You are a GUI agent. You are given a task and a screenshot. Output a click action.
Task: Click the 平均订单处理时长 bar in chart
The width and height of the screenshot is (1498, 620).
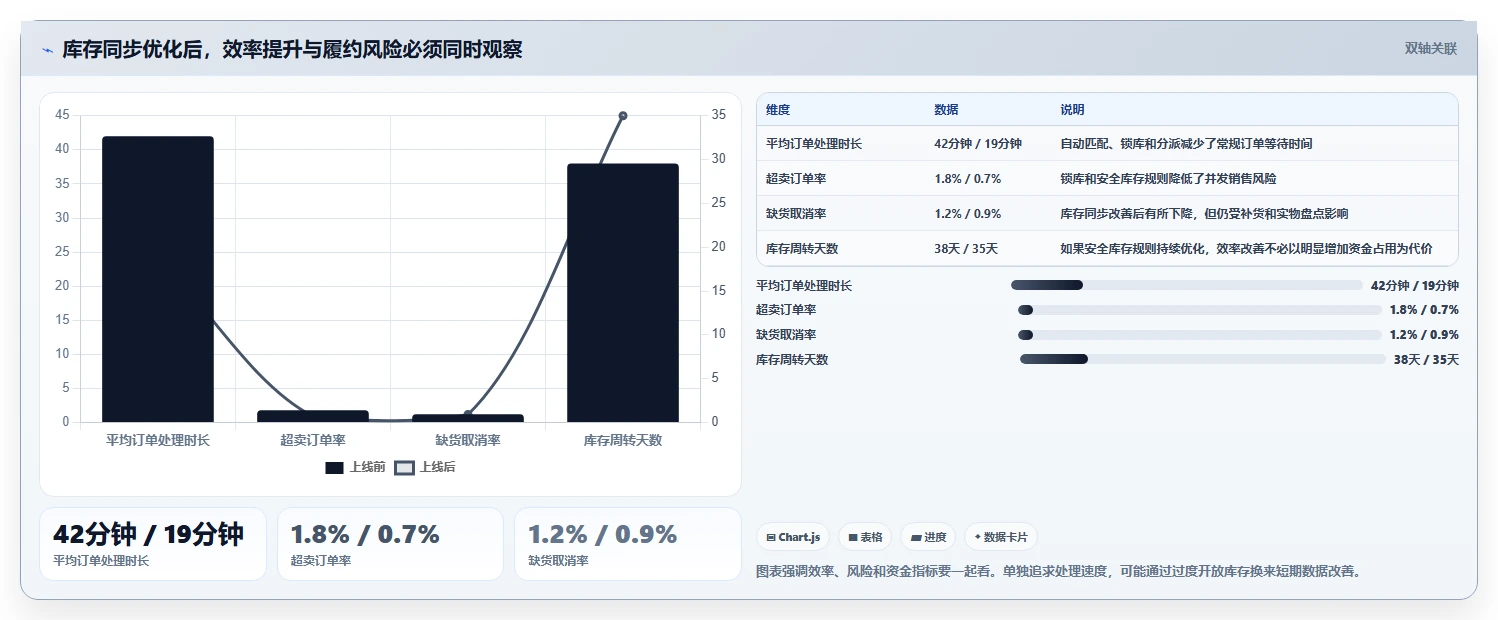tap(158, 279)
